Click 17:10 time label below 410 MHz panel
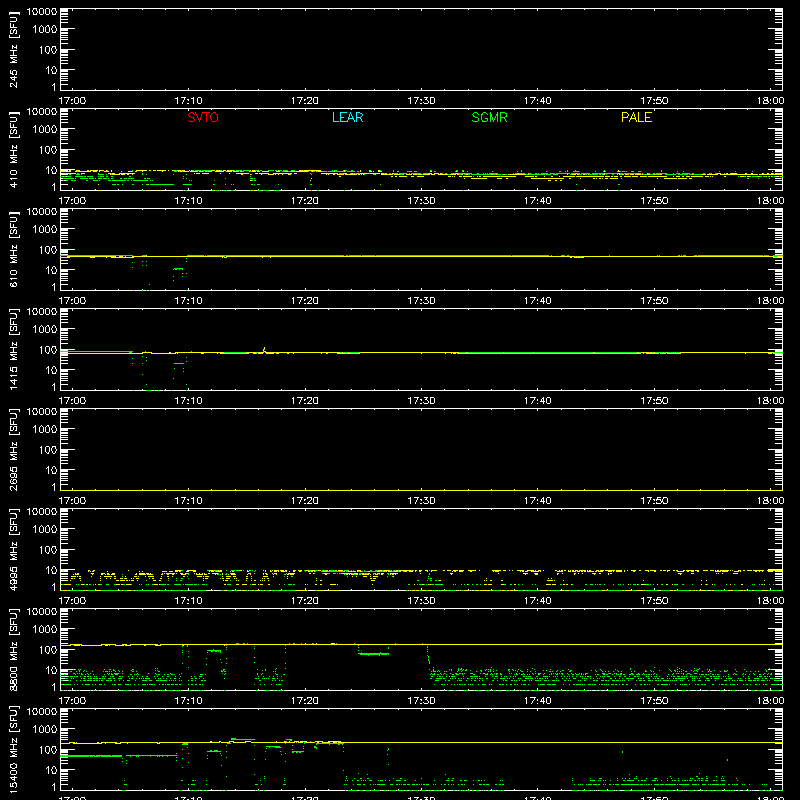 [188, 201]
